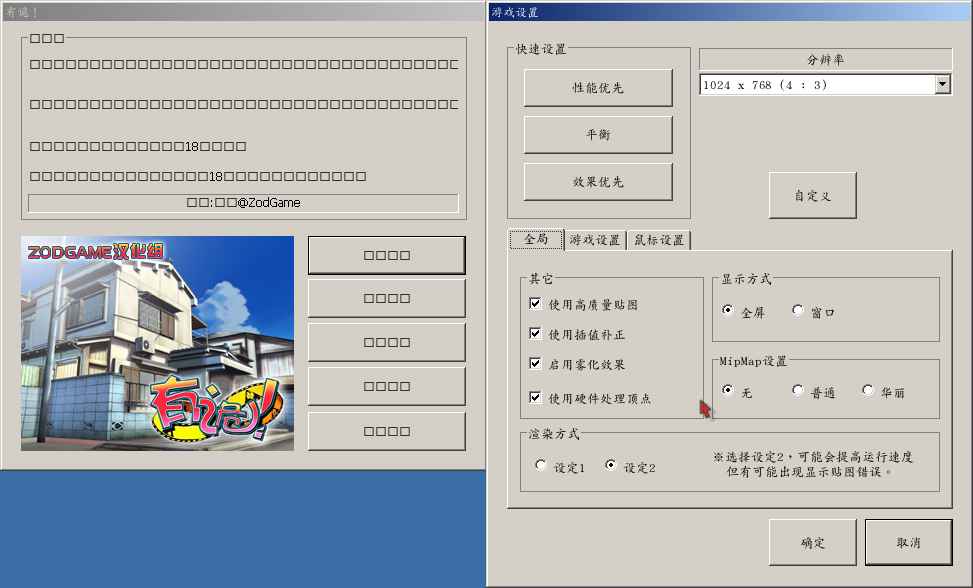The width and height of the screenshot is (973, 588).
Task: Switch to the 全局 tab
Action: pos(536,239)
